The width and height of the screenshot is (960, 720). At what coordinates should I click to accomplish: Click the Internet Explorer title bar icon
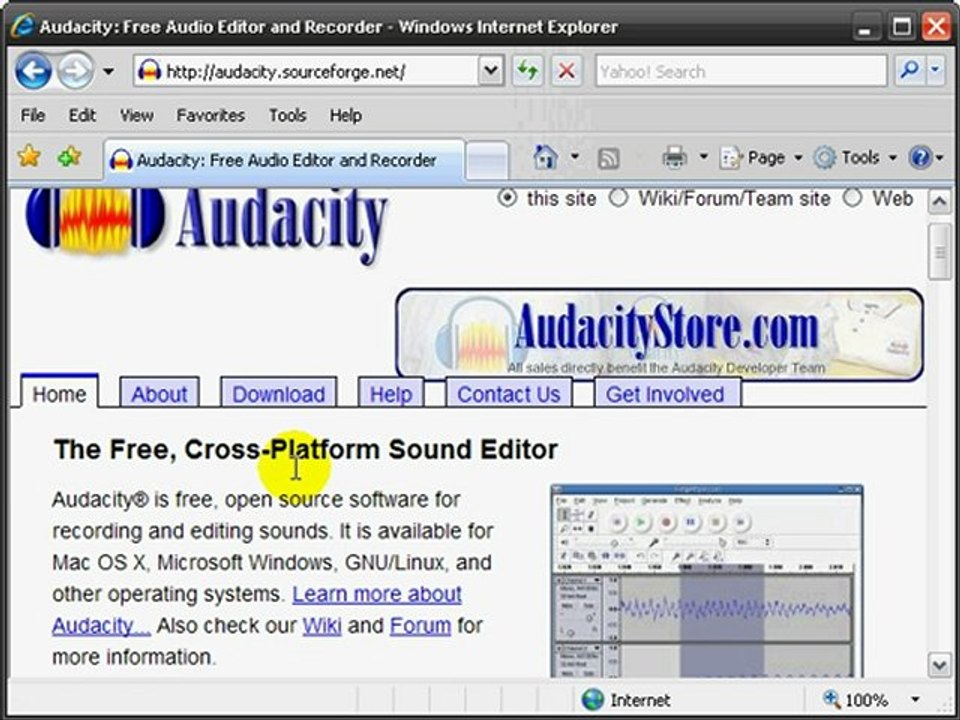23,26
